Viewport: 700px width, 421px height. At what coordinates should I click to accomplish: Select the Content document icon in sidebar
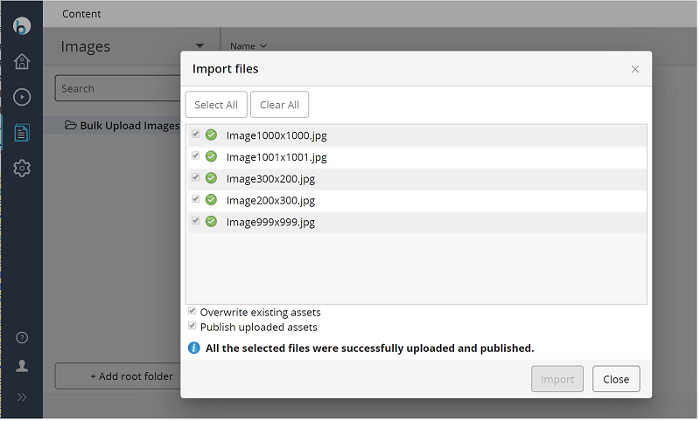click(x=21, y=133)
